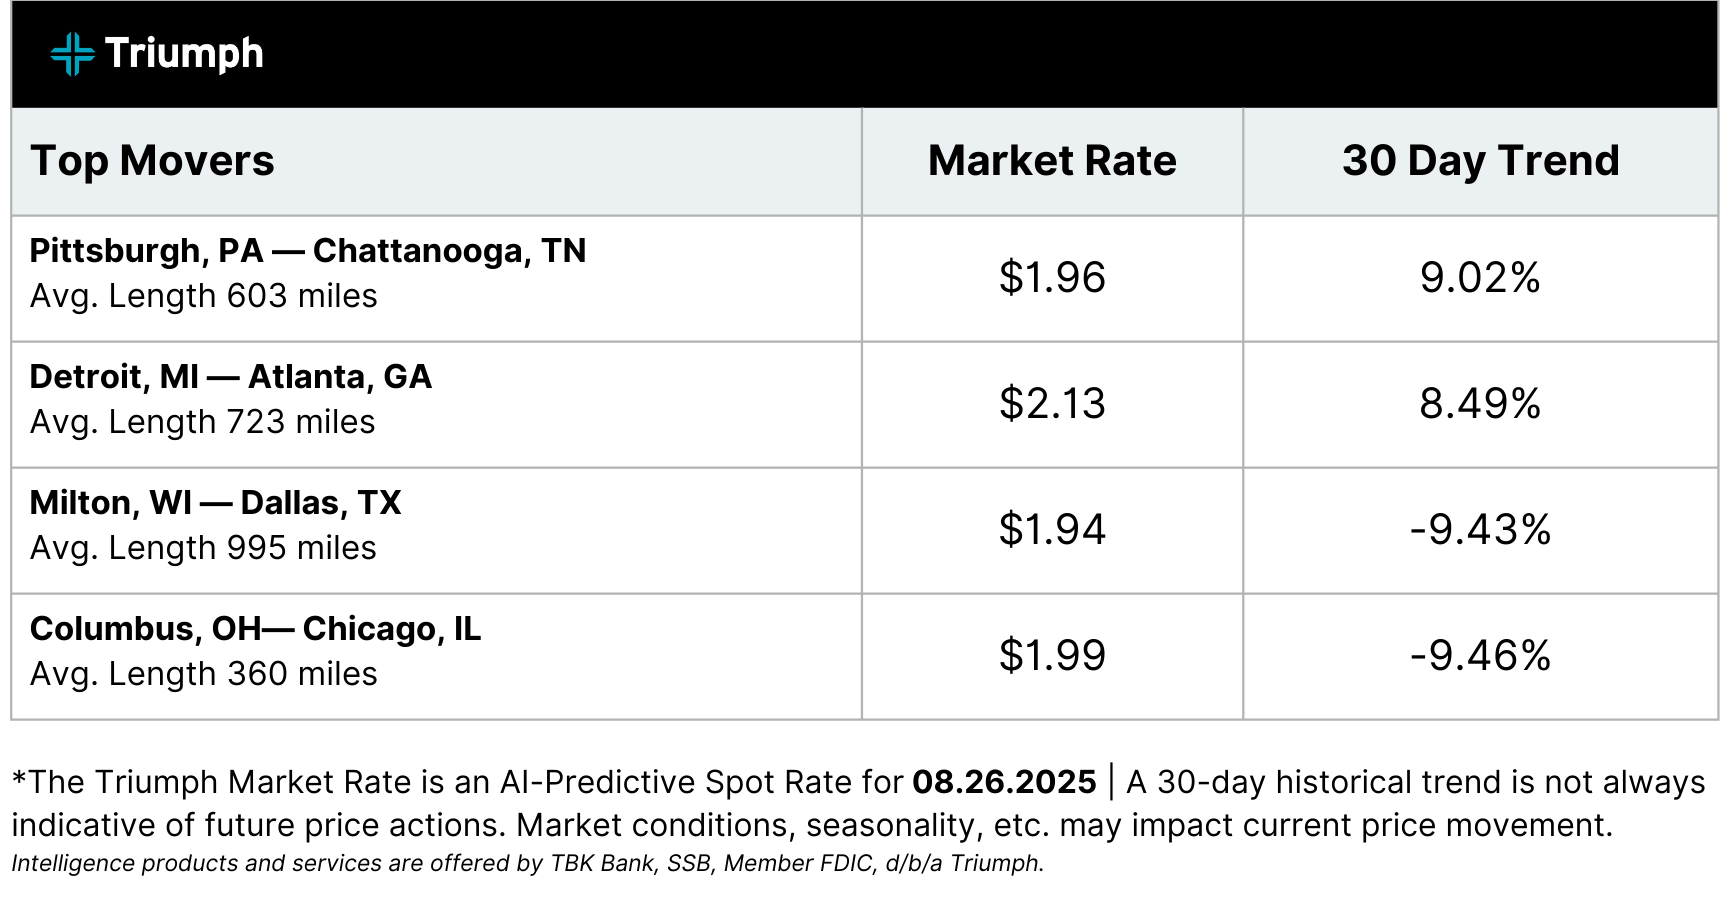Viewport: 1730px width, 918px height.
Task: Click the 9.02% trend value
Action: tap(1480, 278)
